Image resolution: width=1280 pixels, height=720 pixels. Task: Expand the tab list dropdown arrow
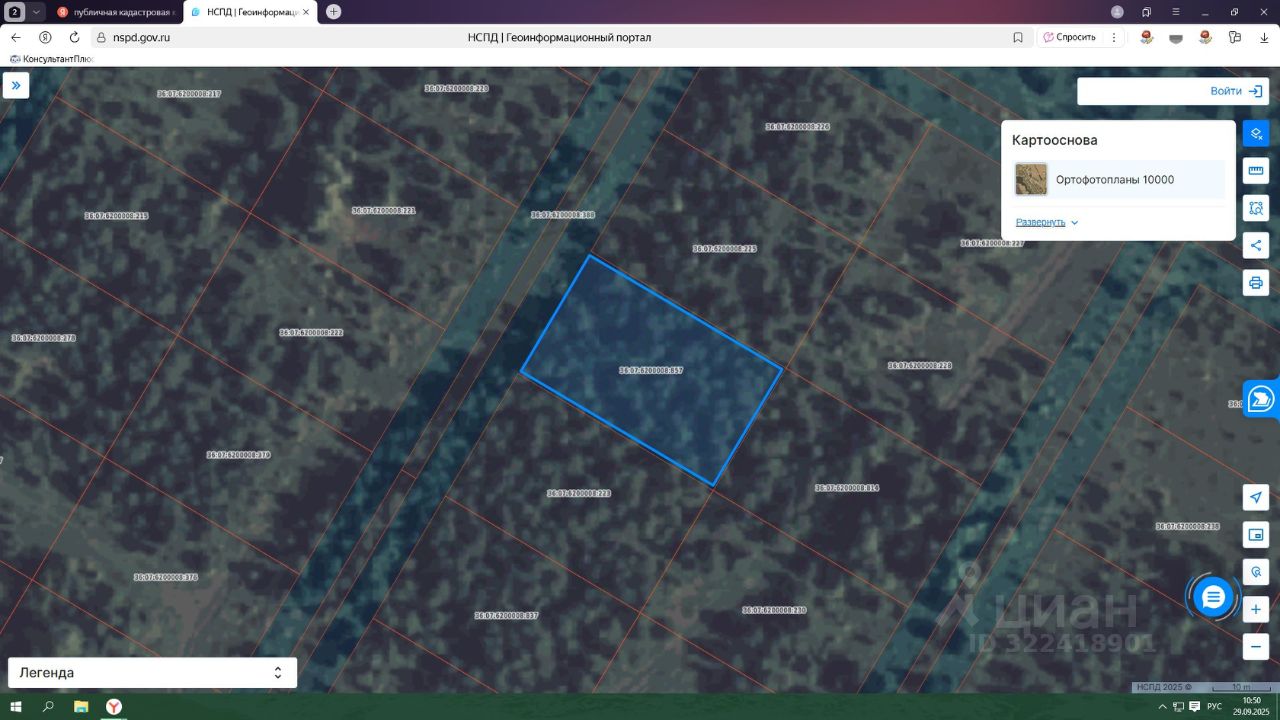click(37, 12)
